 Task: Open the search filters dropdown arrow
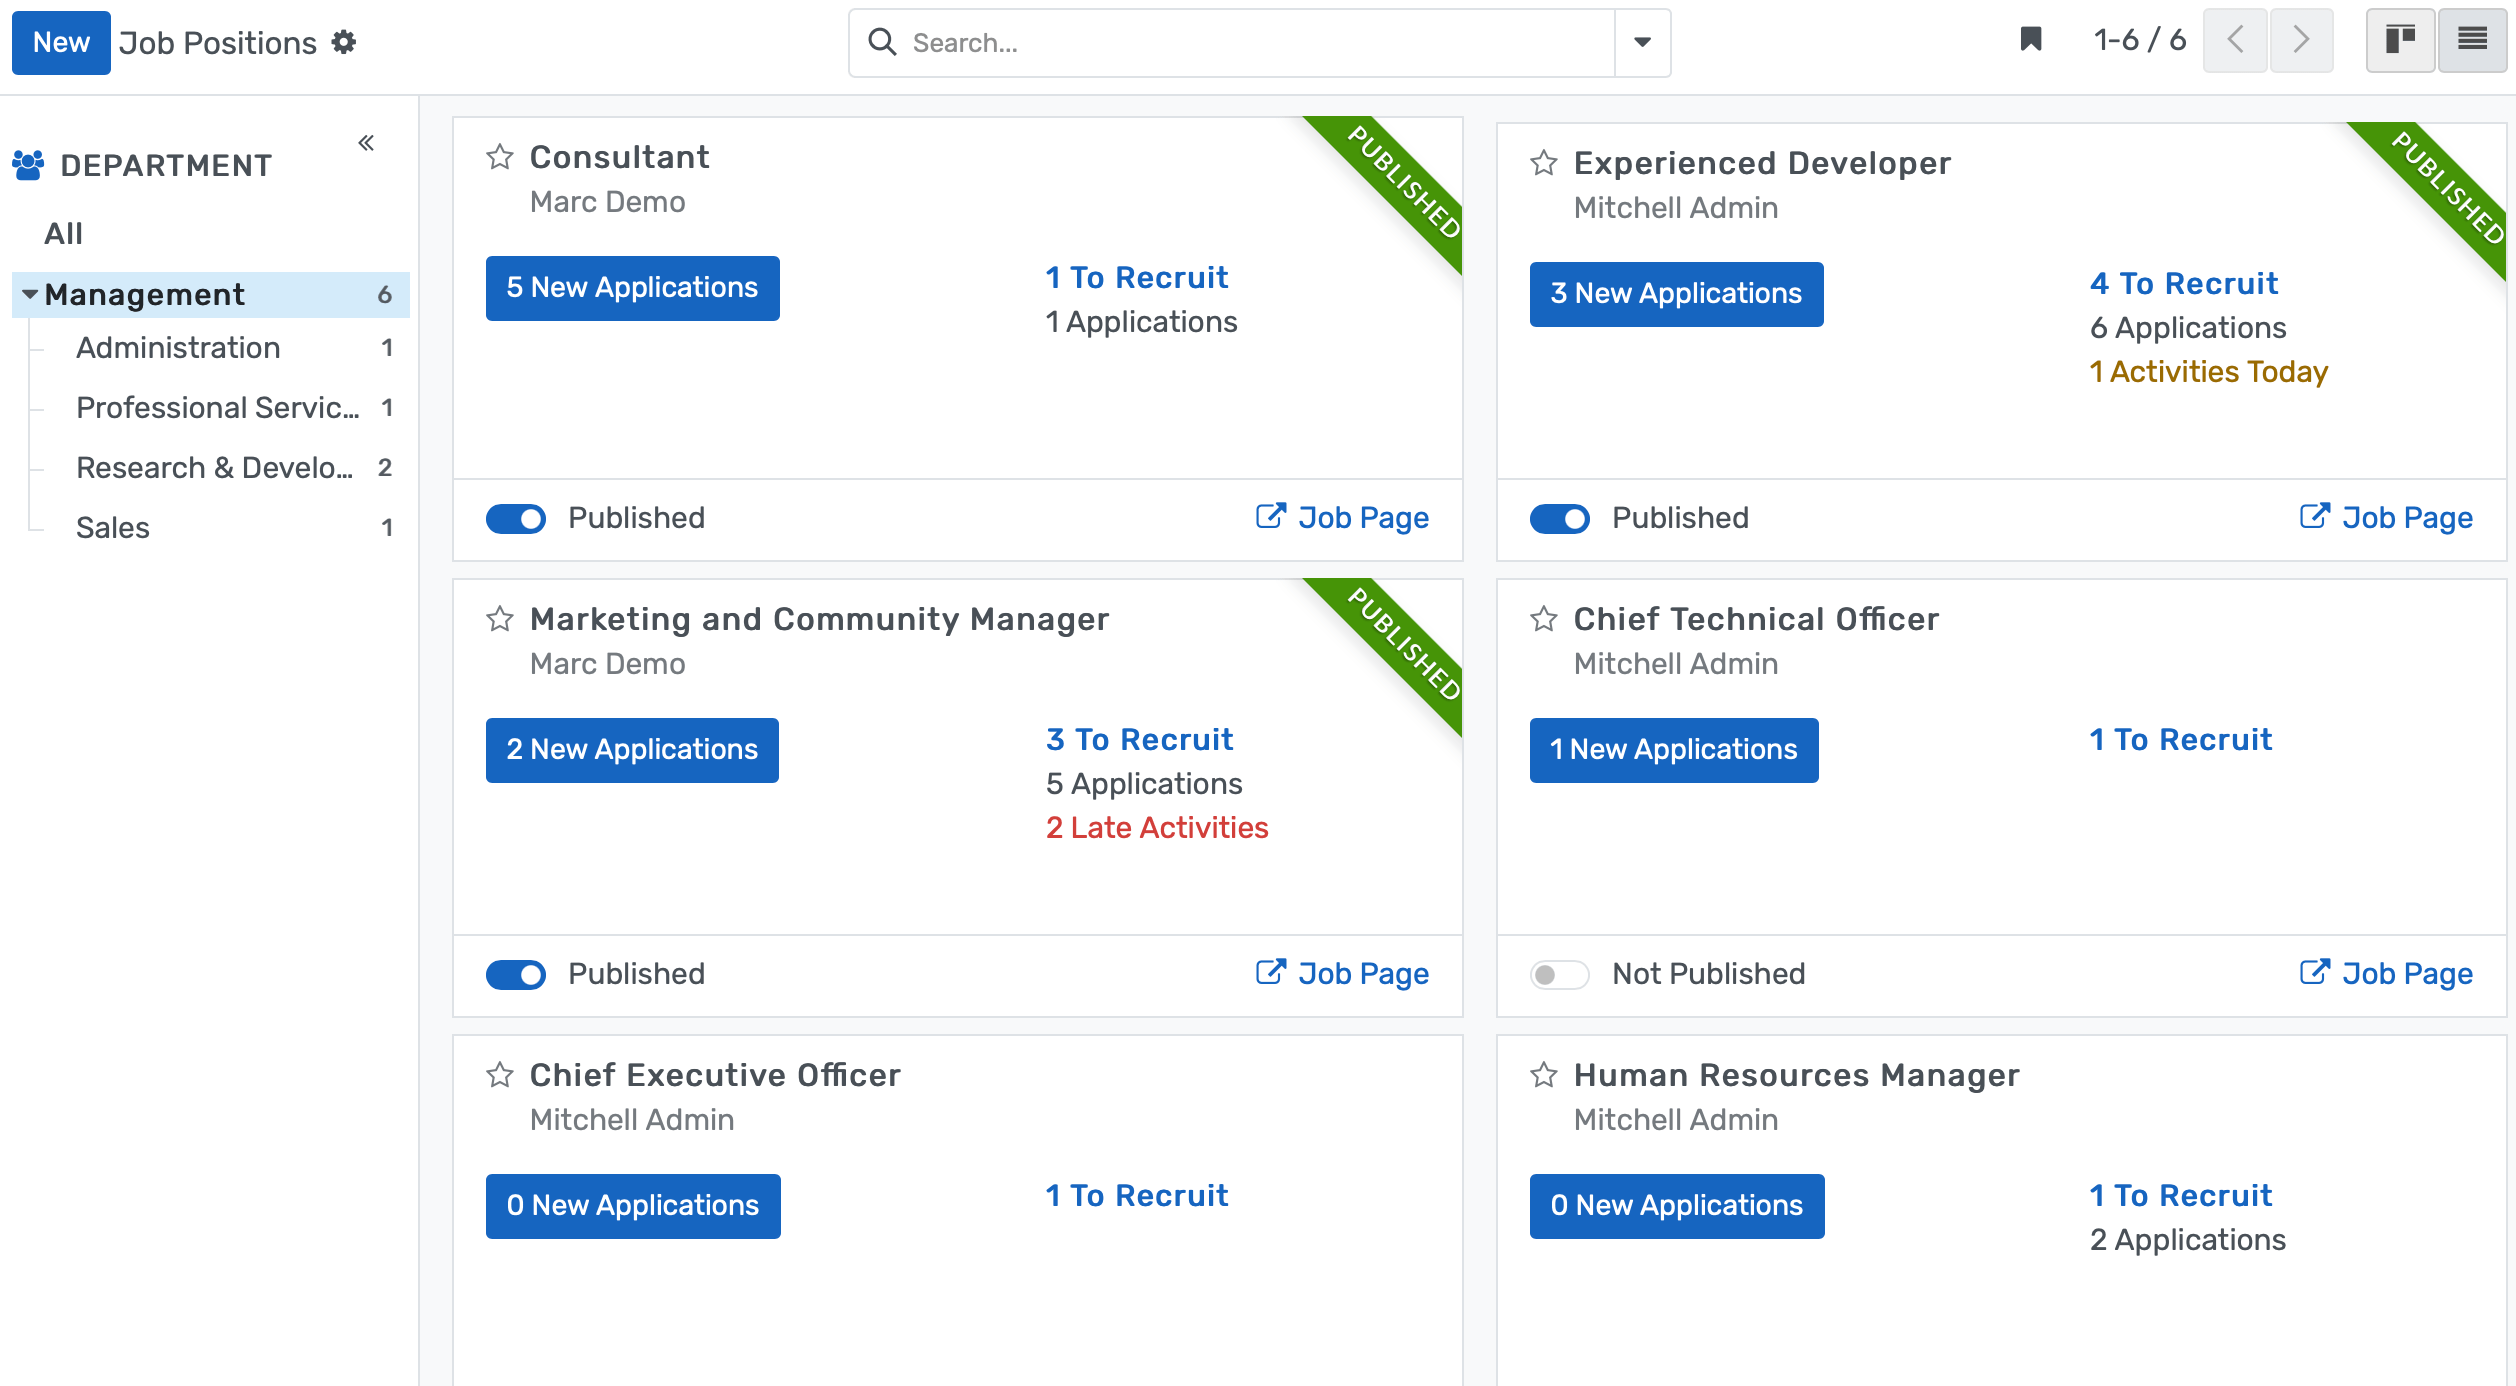click(1642, 43)
